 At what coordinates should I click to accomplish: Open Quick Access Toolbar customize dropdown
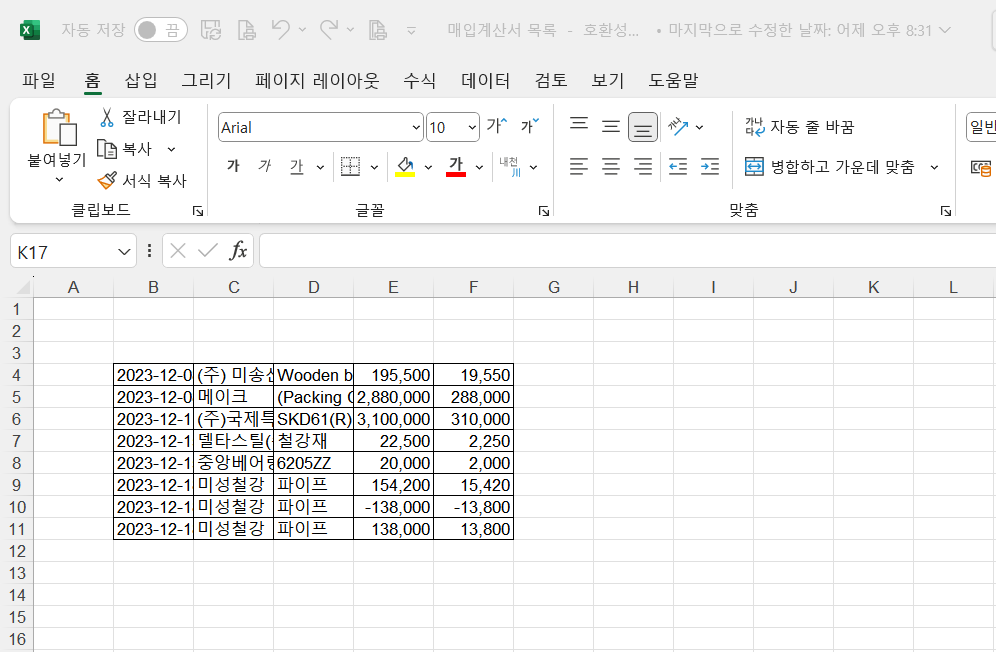click(412, 30)
